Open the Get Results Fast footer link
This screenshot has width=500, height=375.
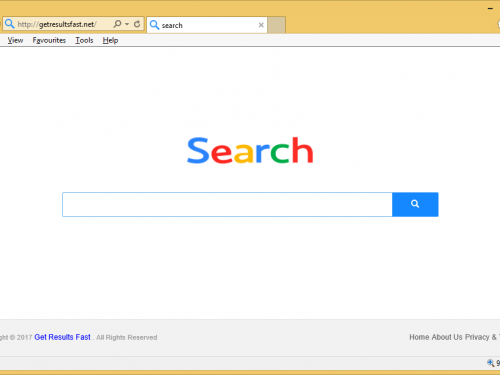click(x=62, y=337)
